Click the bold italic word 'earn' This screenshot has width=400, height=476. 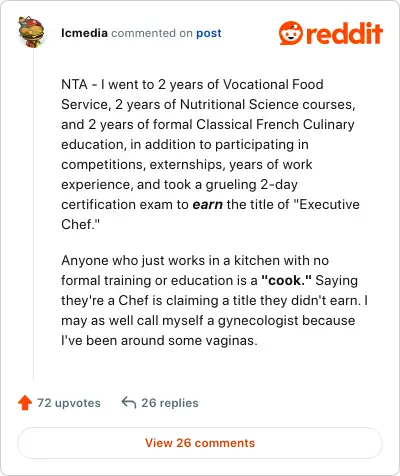[208, 204]
